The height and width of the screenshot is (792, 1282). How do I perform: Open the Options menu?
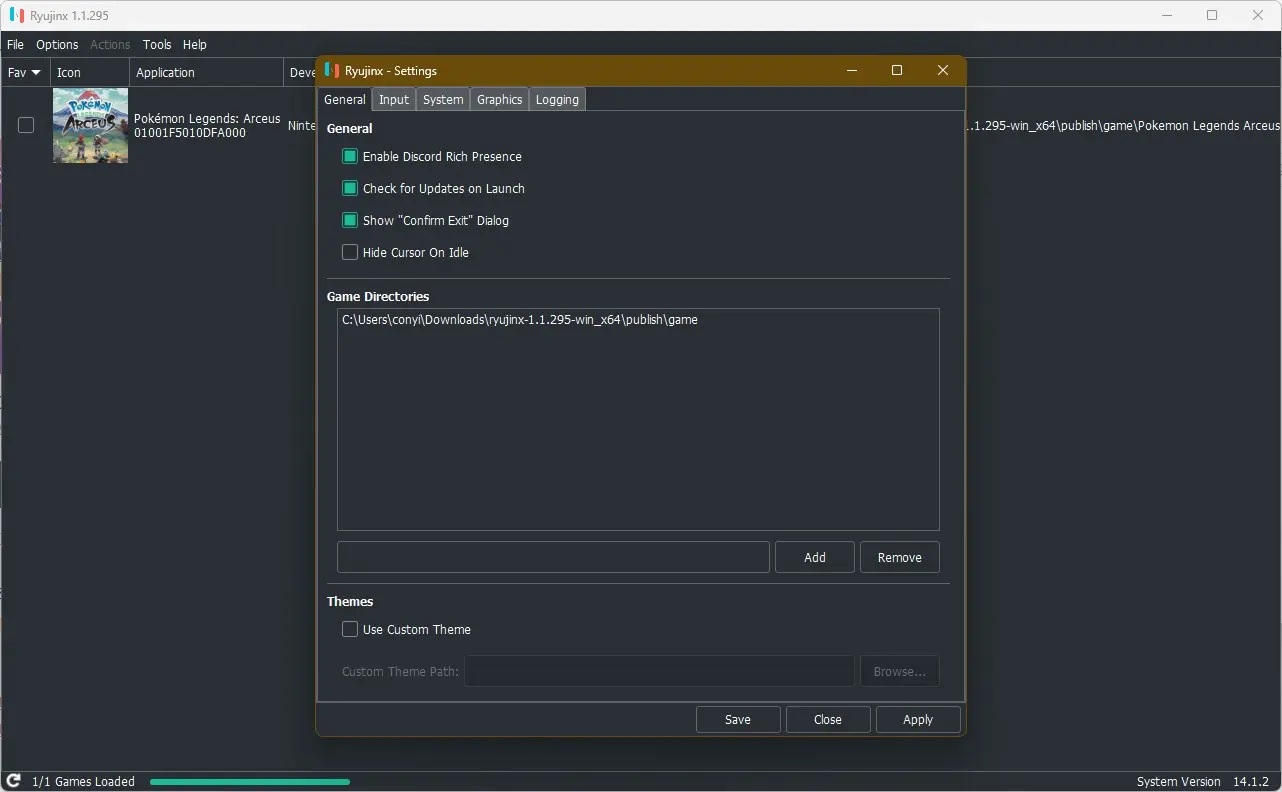point(57,44)
